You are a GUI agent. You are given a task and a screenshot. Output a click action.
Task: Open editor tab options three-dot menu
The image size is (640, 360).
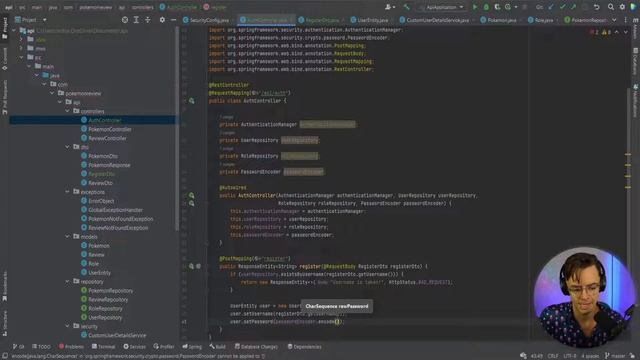point(626,20)
